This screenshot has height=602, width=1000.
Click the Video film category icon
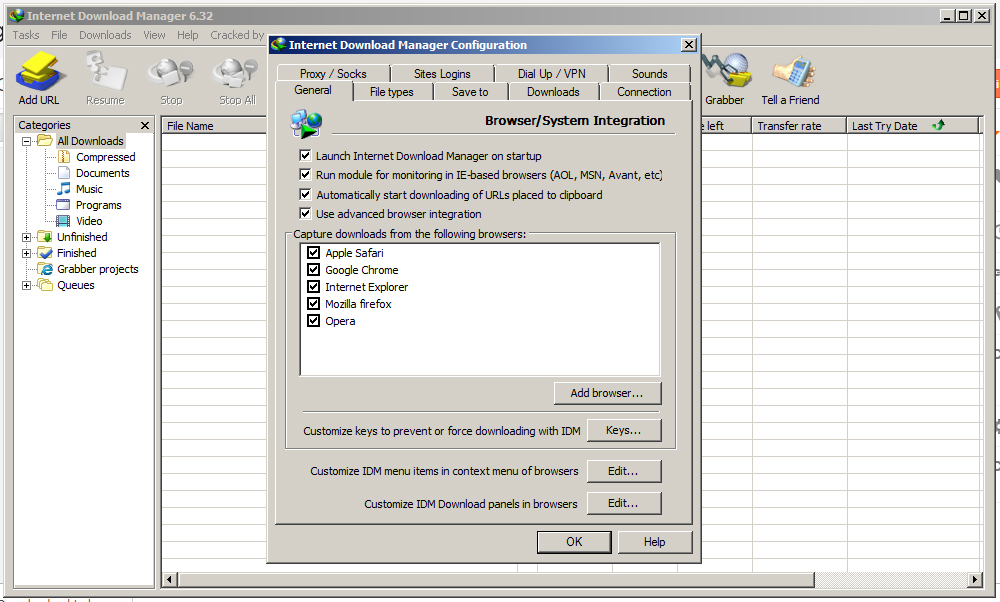point(63,221)
